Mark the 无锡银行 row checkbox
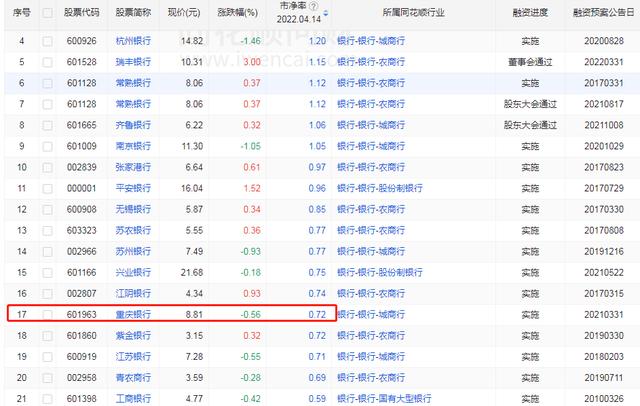This screenshot has width=640, height=406. coord(47,209)
